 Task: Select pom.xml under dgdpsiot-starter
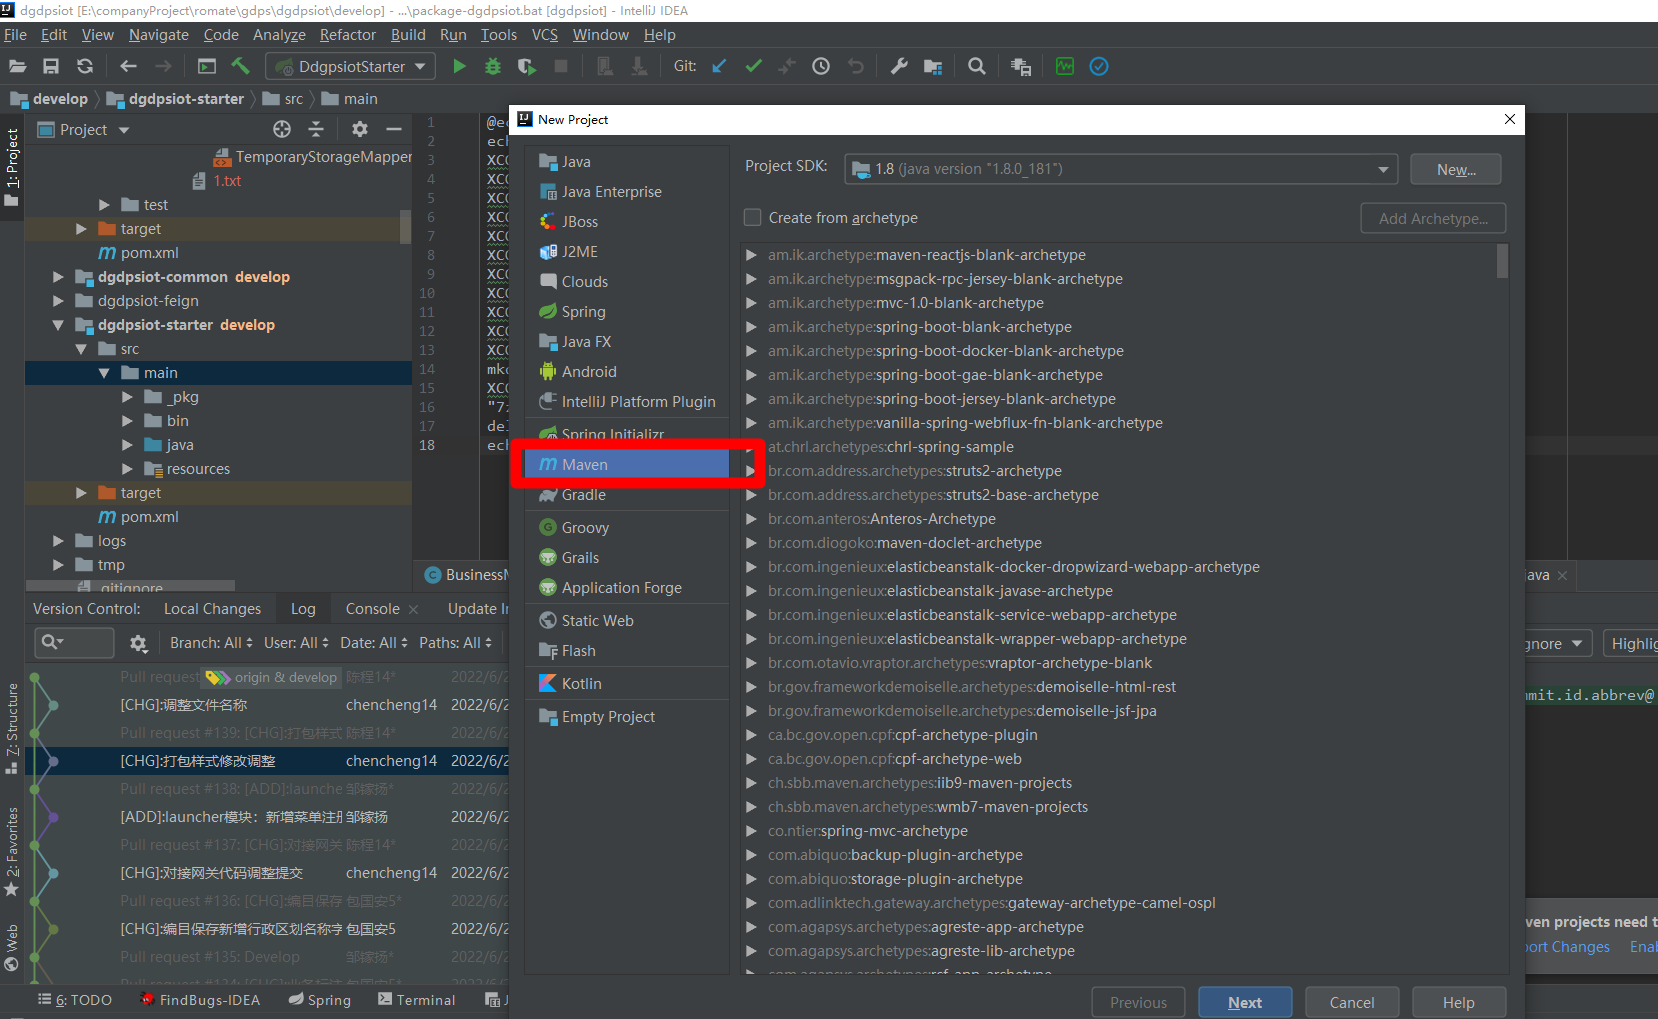pyautogui.click(x=149, y=517)
